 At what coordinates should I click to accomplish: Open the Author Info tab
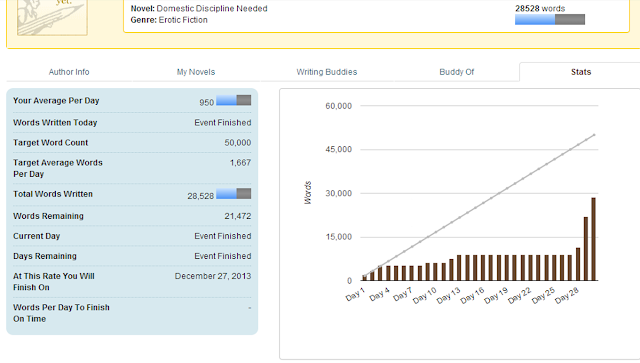pyautogui.click(x=69, y=72)
